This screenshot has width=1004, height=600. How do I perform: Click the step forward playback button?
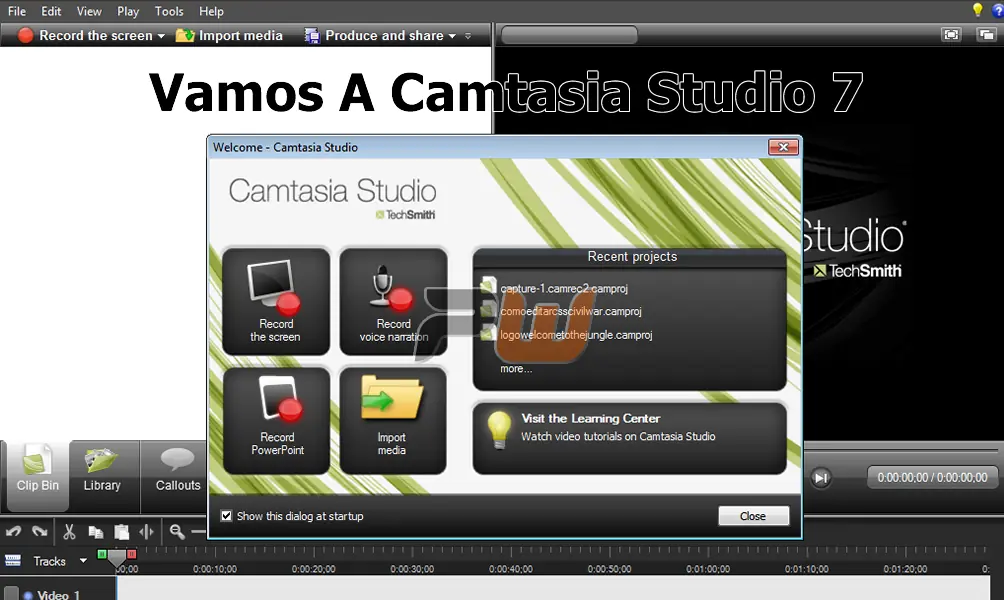[821, 478]
